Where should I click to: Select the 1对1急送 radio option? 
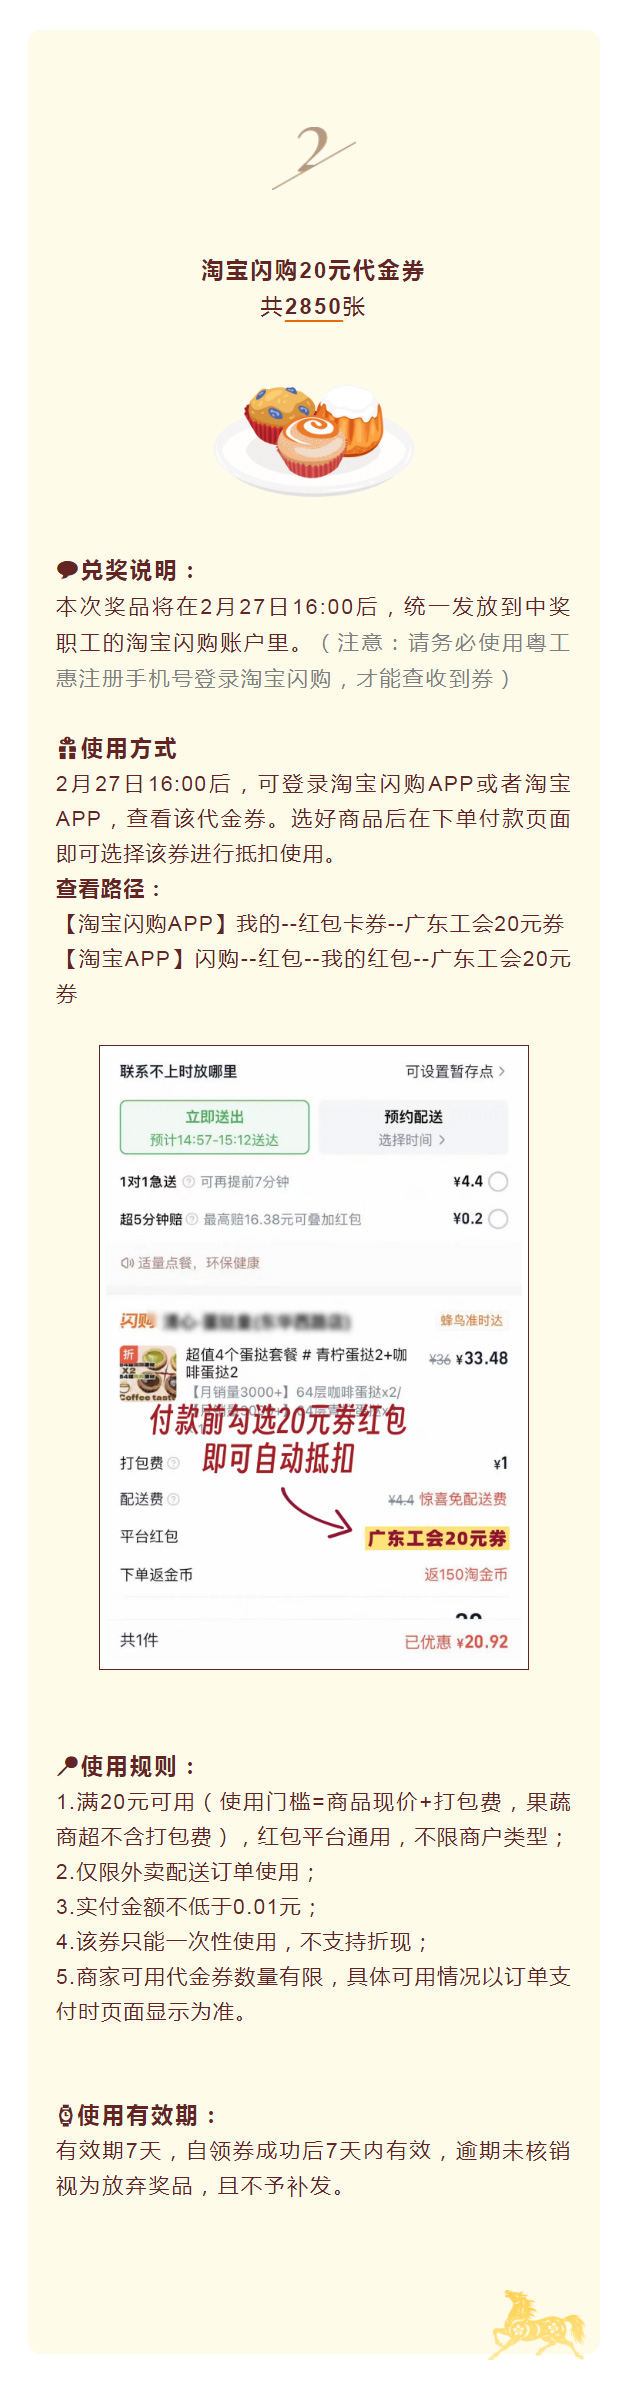pos(498,1181)
